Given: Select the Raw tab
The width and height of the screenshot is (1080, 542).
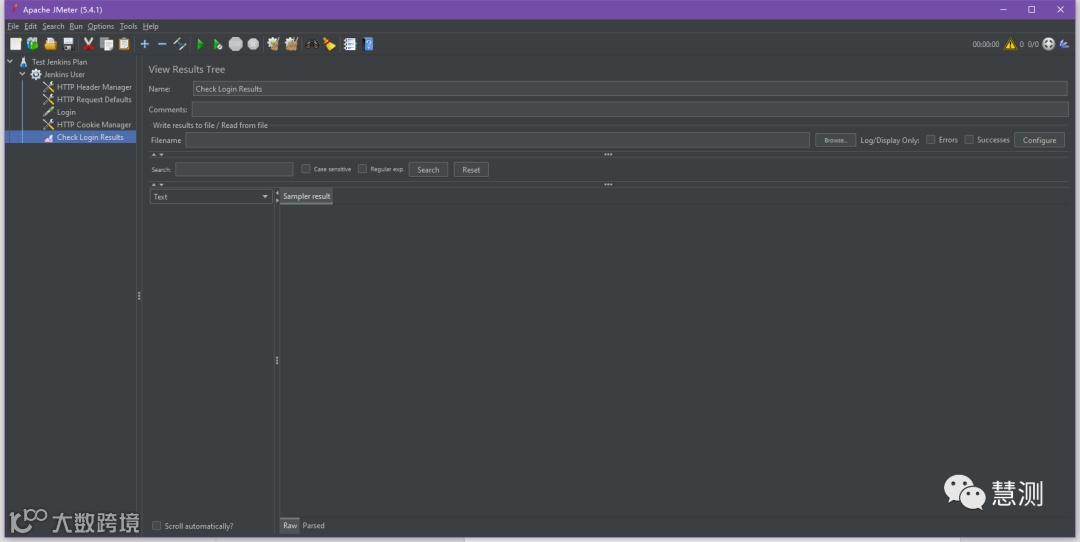Looking at the screenshot, I should 290,525.
